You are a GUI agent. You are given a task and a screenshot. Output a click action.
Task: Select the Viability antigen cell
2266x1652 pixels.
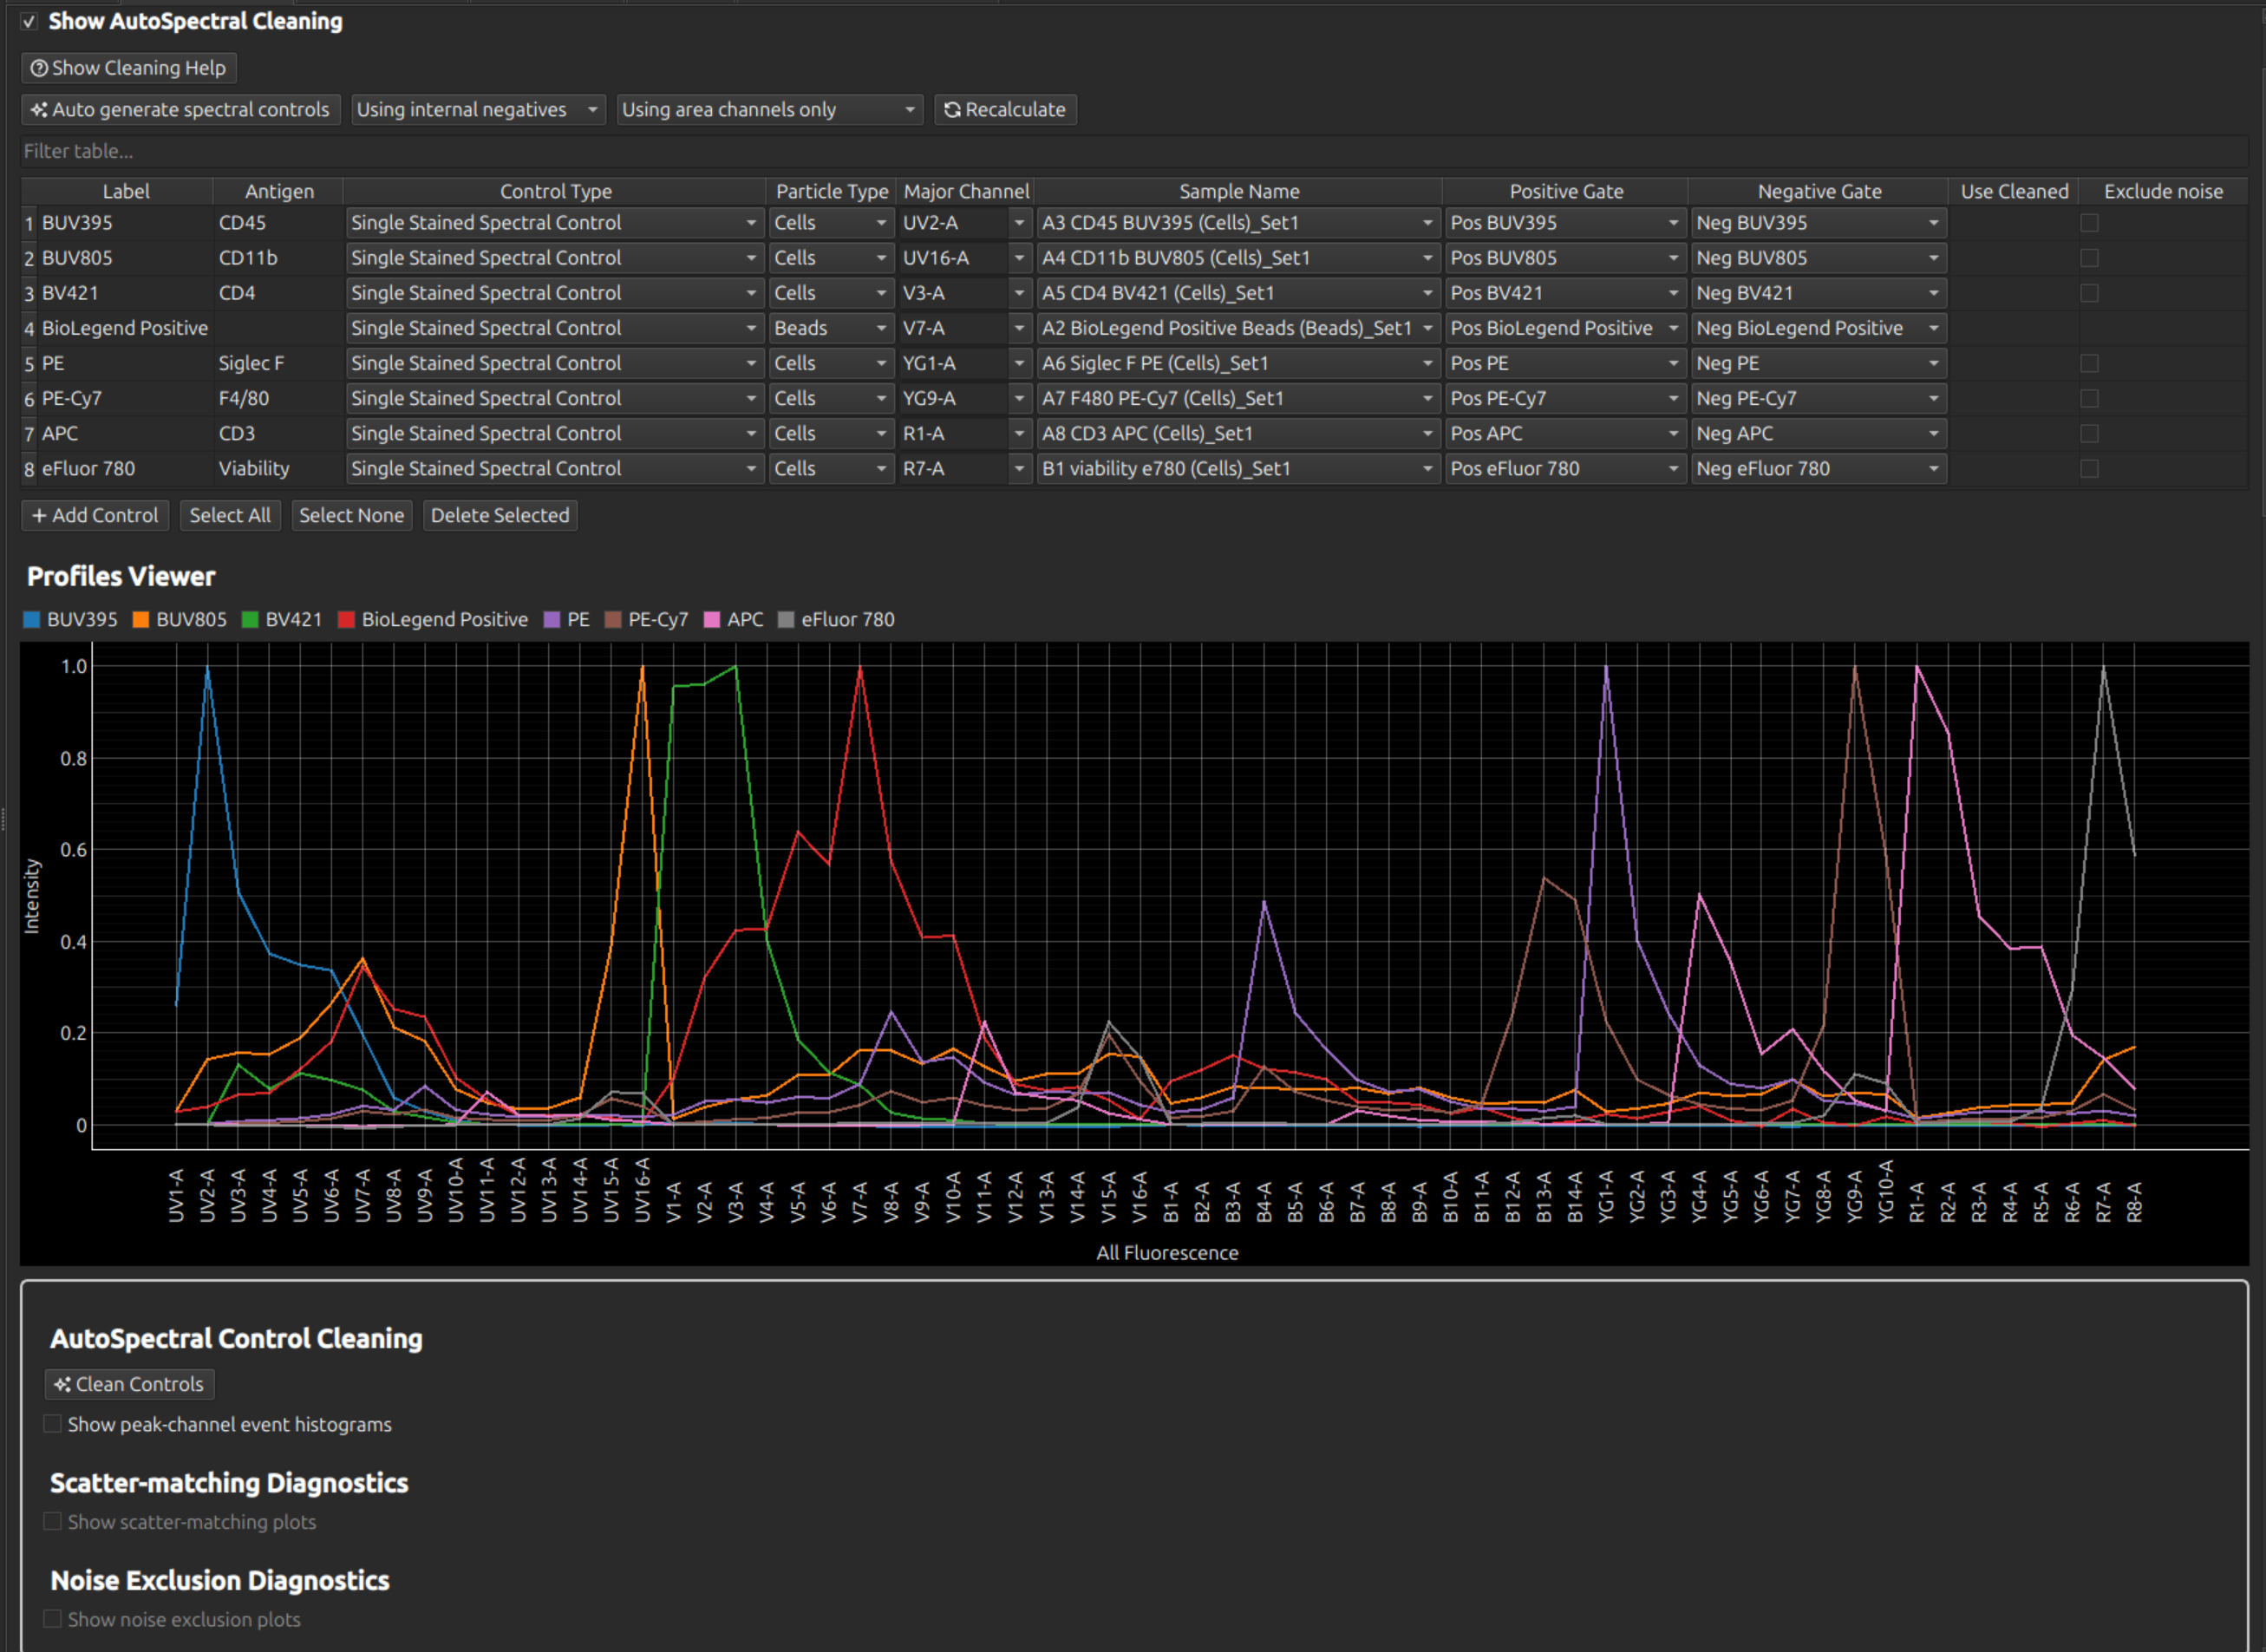(x=279, y=468)
